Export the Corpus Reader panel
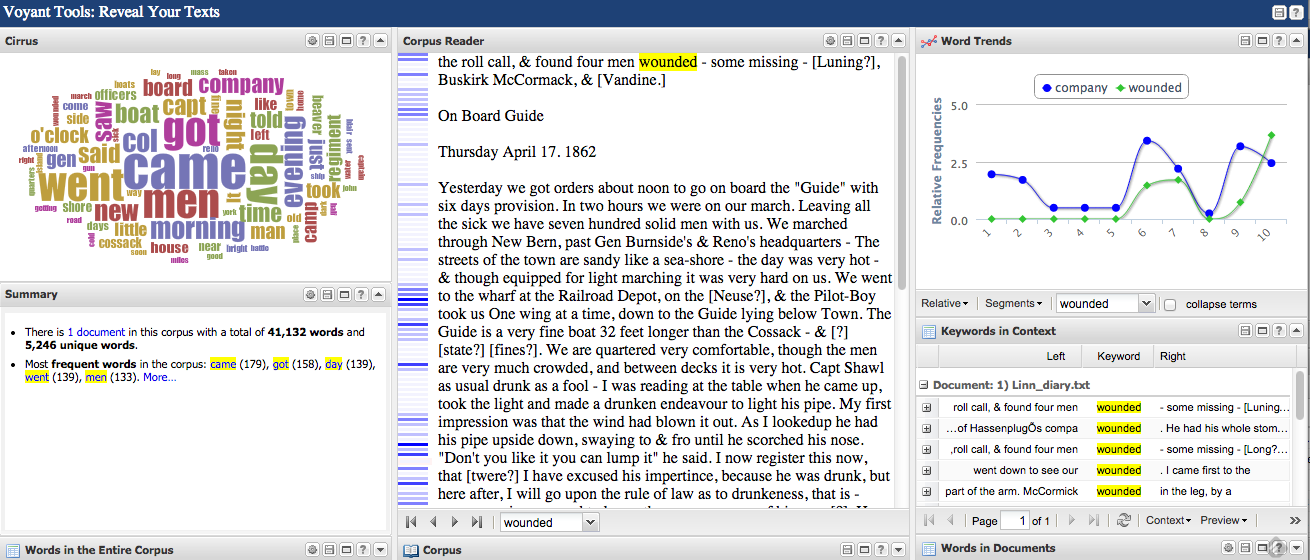 pyautogui.click(x=847, y=41)
